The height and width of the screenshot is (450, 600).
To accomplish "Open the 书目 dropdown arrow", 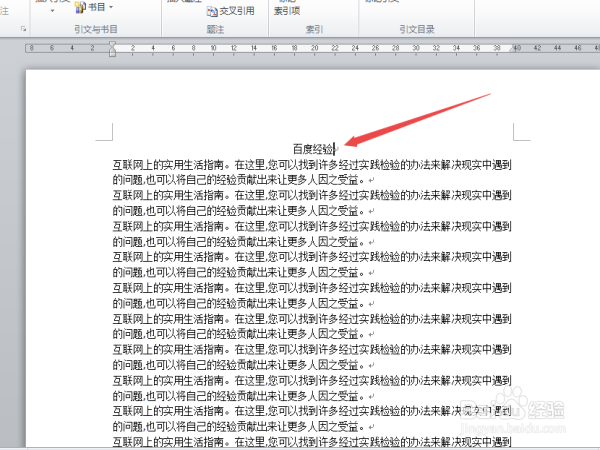I will pos(111,7).
